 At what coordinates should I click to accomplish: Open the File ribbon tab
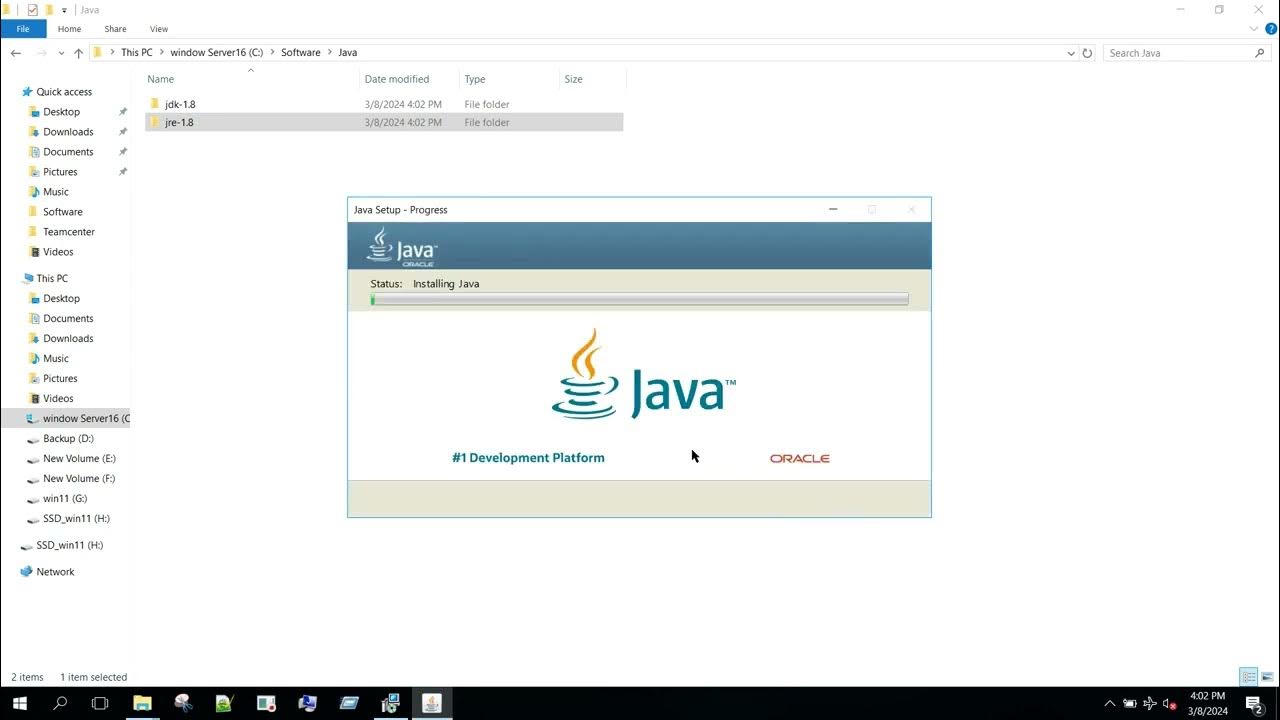point(23,29)
